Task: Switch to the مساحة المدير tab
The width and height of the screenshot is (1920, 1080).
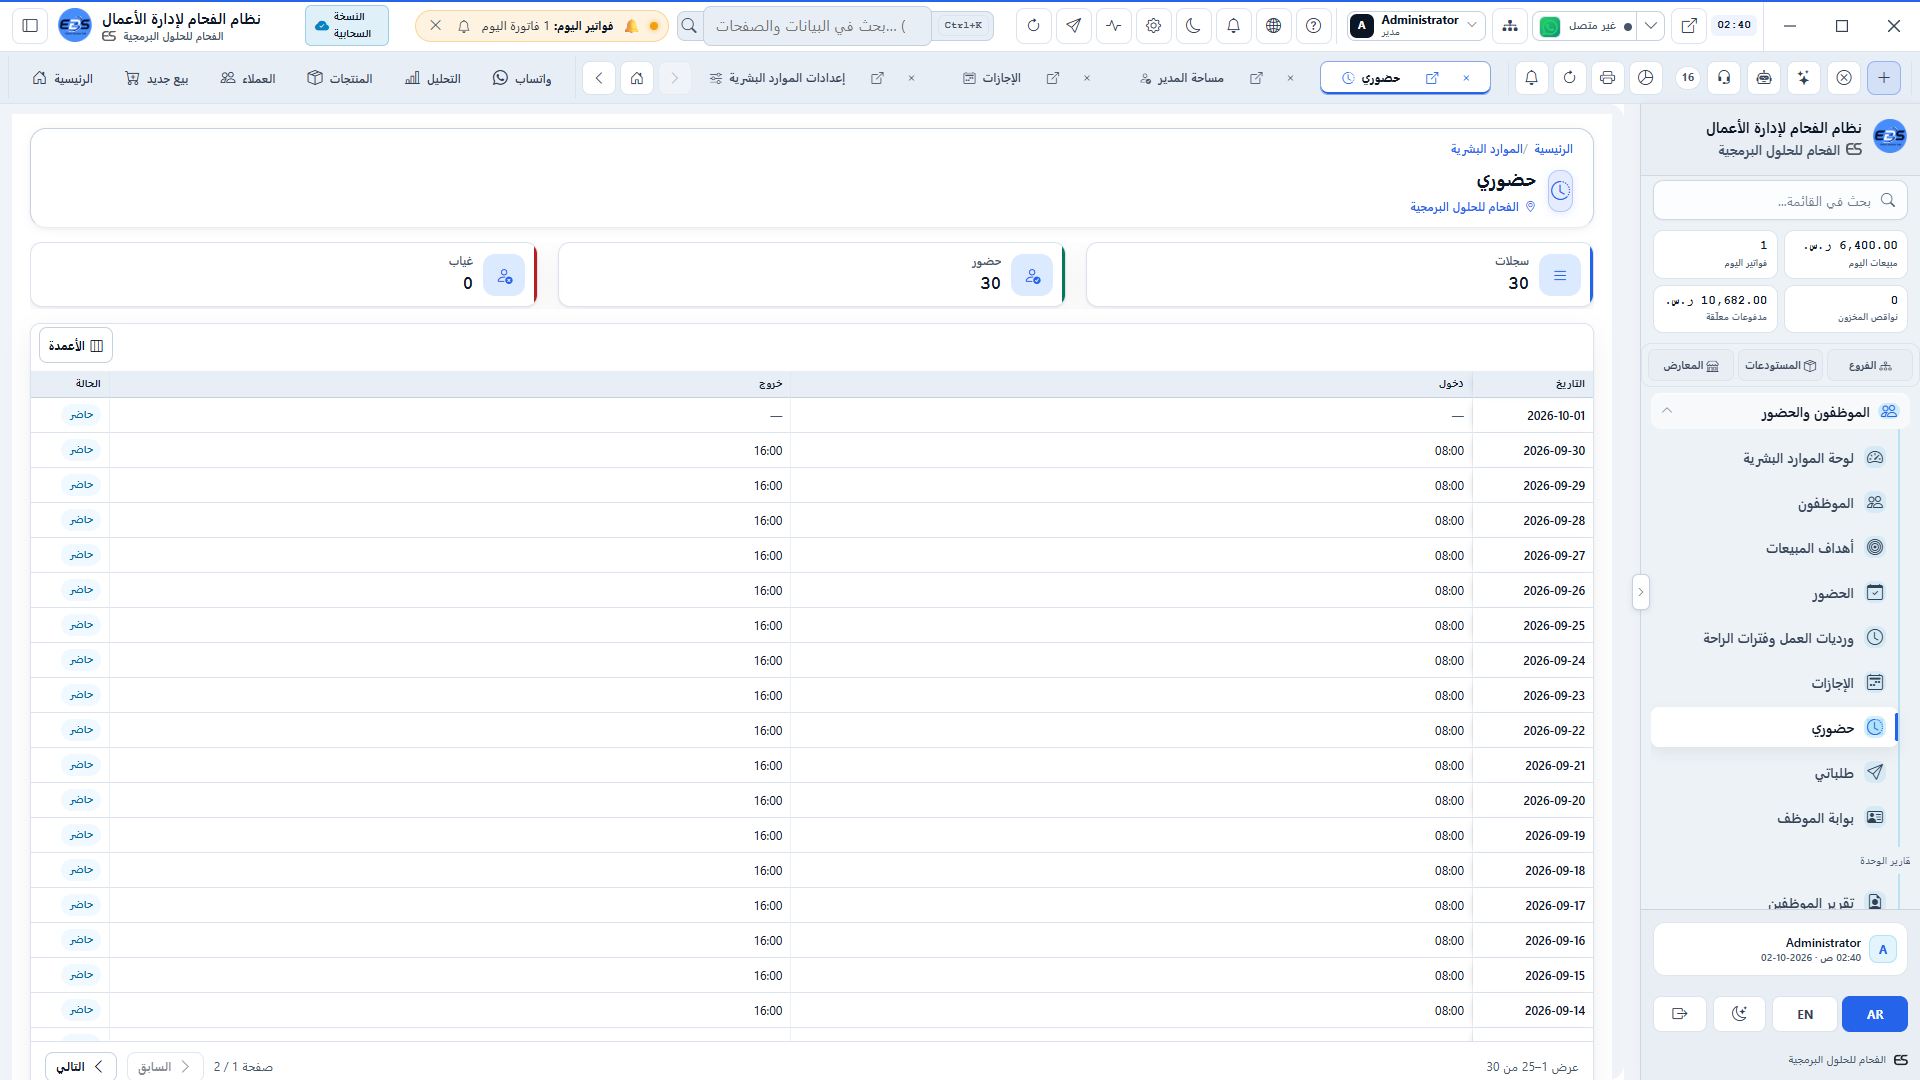Action: pos(1182,78)
